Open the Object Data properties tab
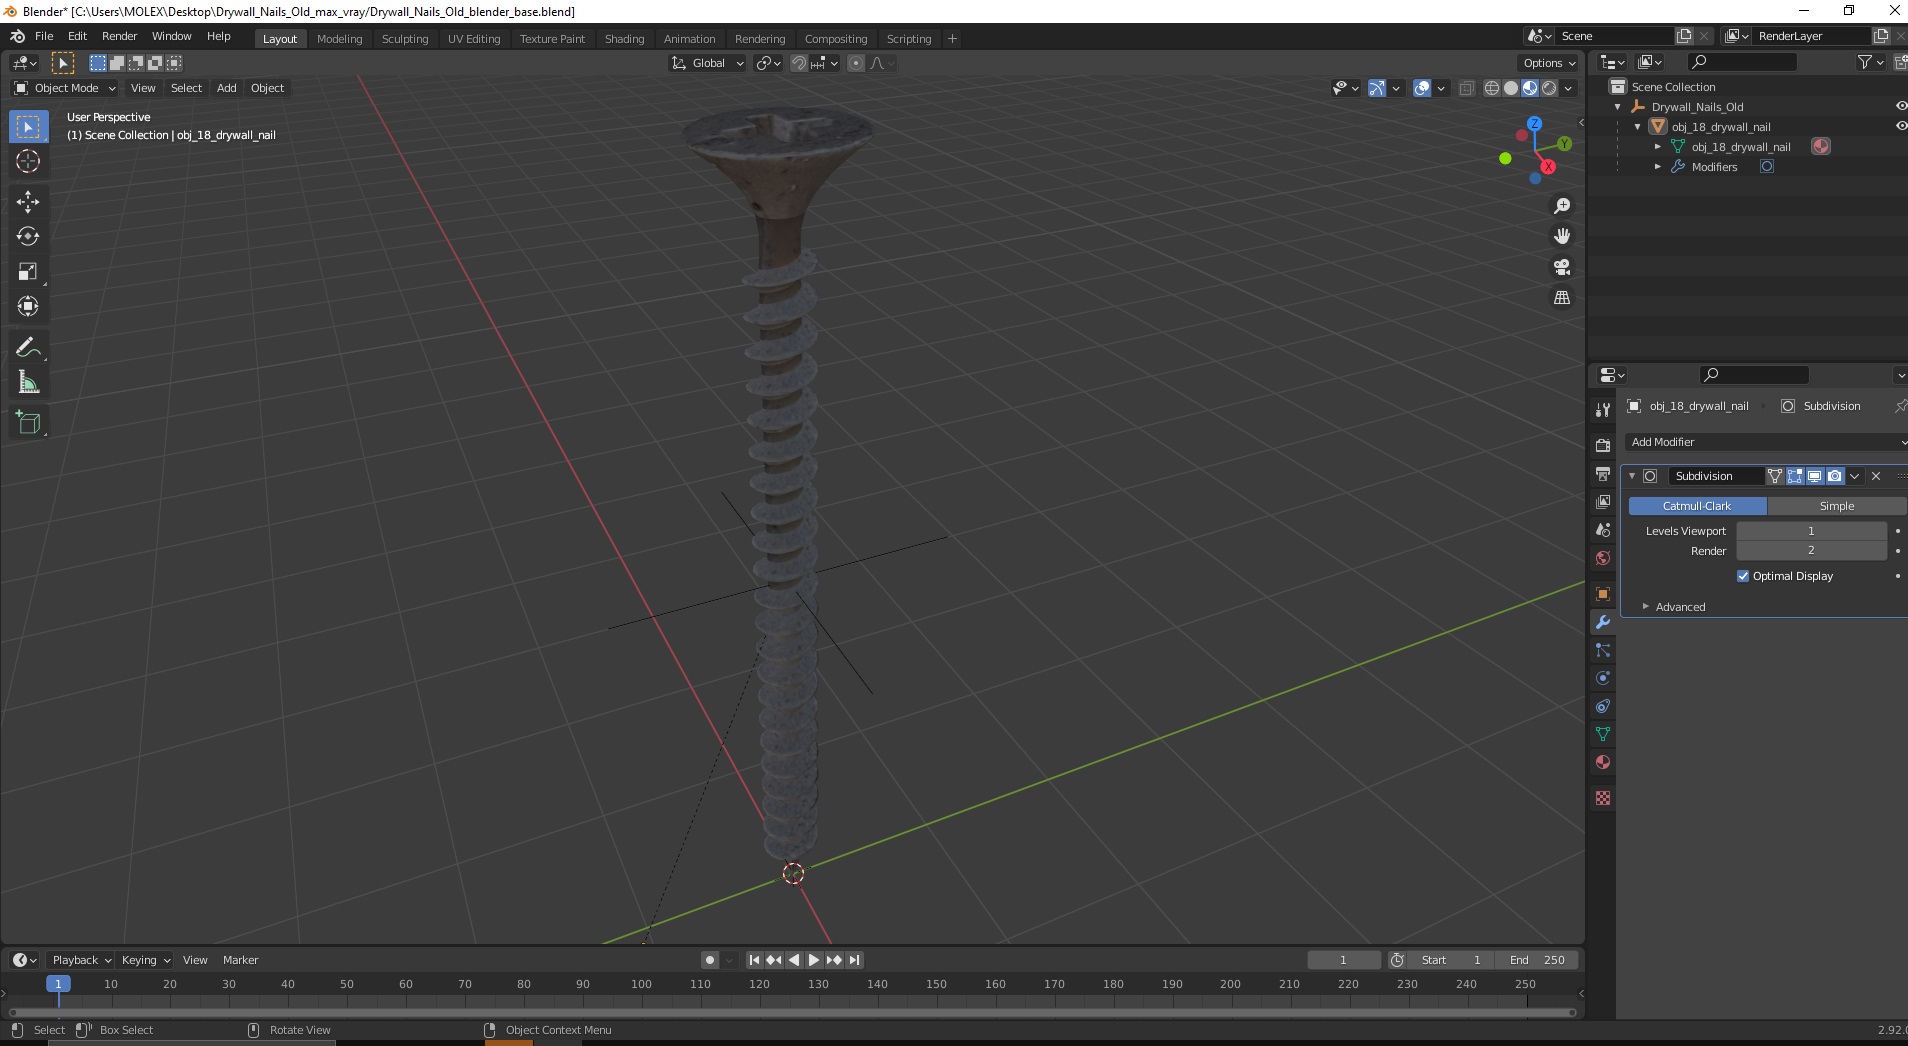The height and width of the screenshot is (1046, 1908). point(1603,734)
